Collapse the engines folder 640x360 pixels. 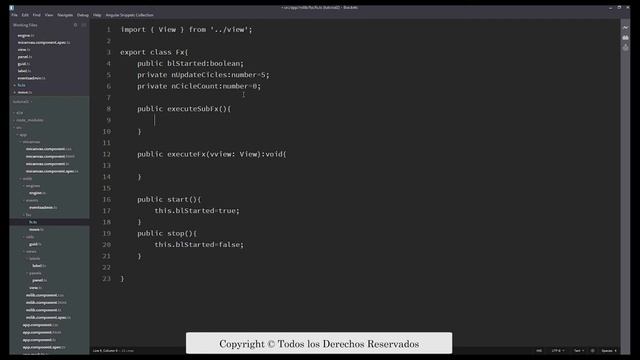point(32,186)
